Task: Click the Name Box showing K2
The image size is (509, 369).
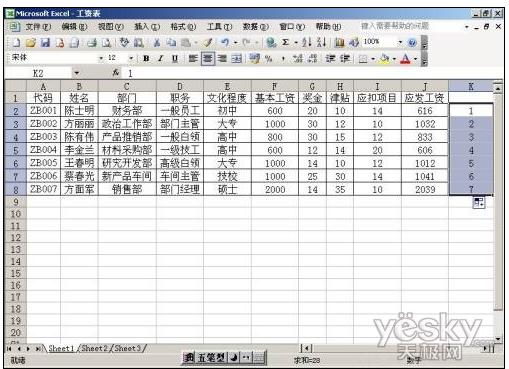Action: pyautogui.click(x=38, y=73)
